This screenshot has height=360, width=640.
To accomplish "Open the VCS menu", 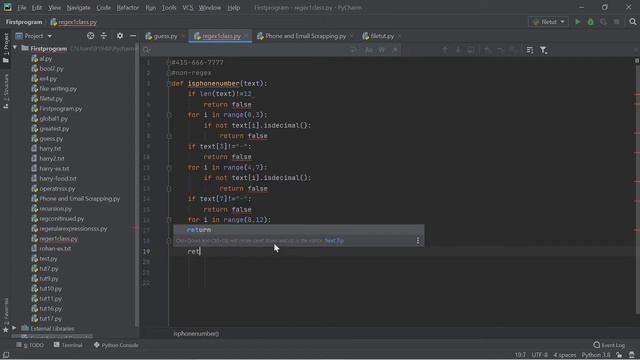I will click(x=187, y=7).
